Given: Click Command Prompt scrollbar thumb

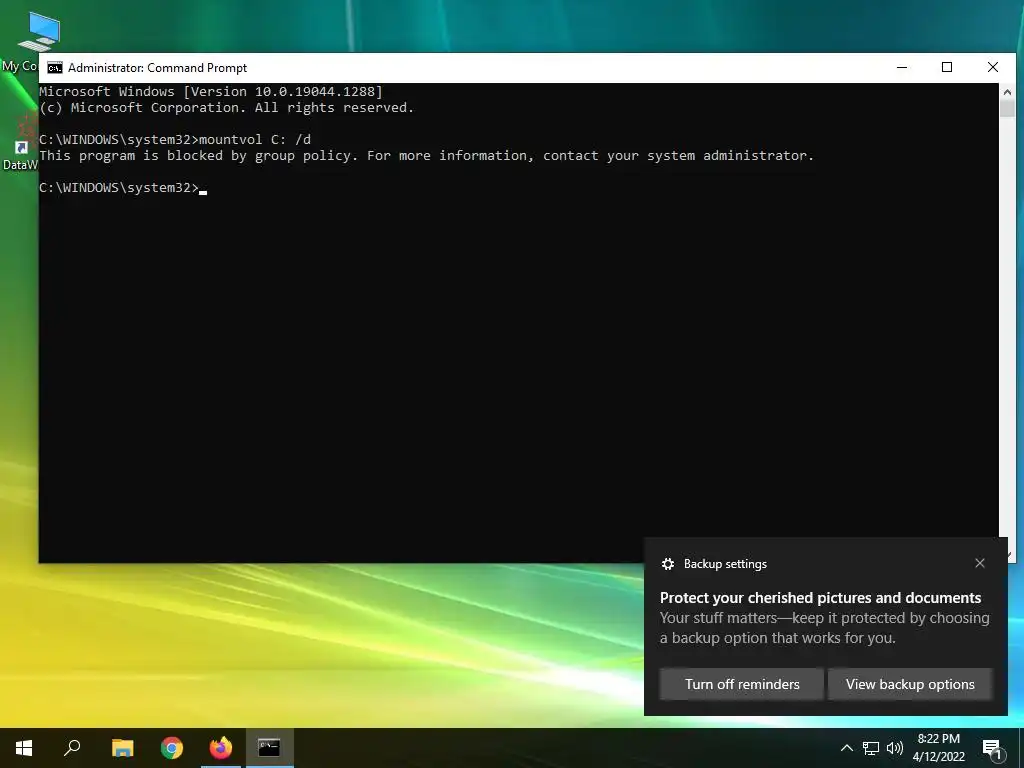Looking at the screenshot, I should point(1007,108).
